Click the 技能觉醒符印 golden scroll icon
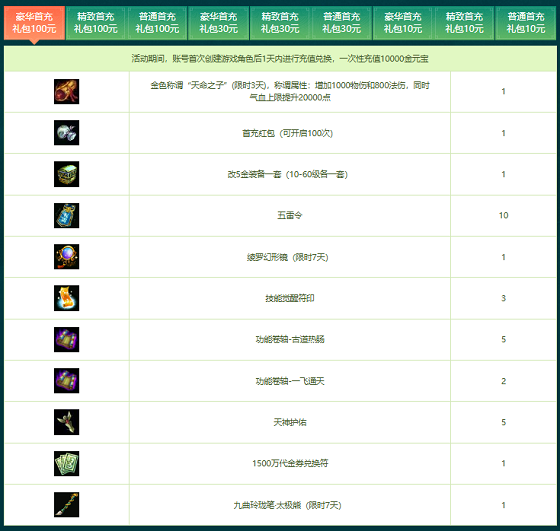 click(66, 298)
